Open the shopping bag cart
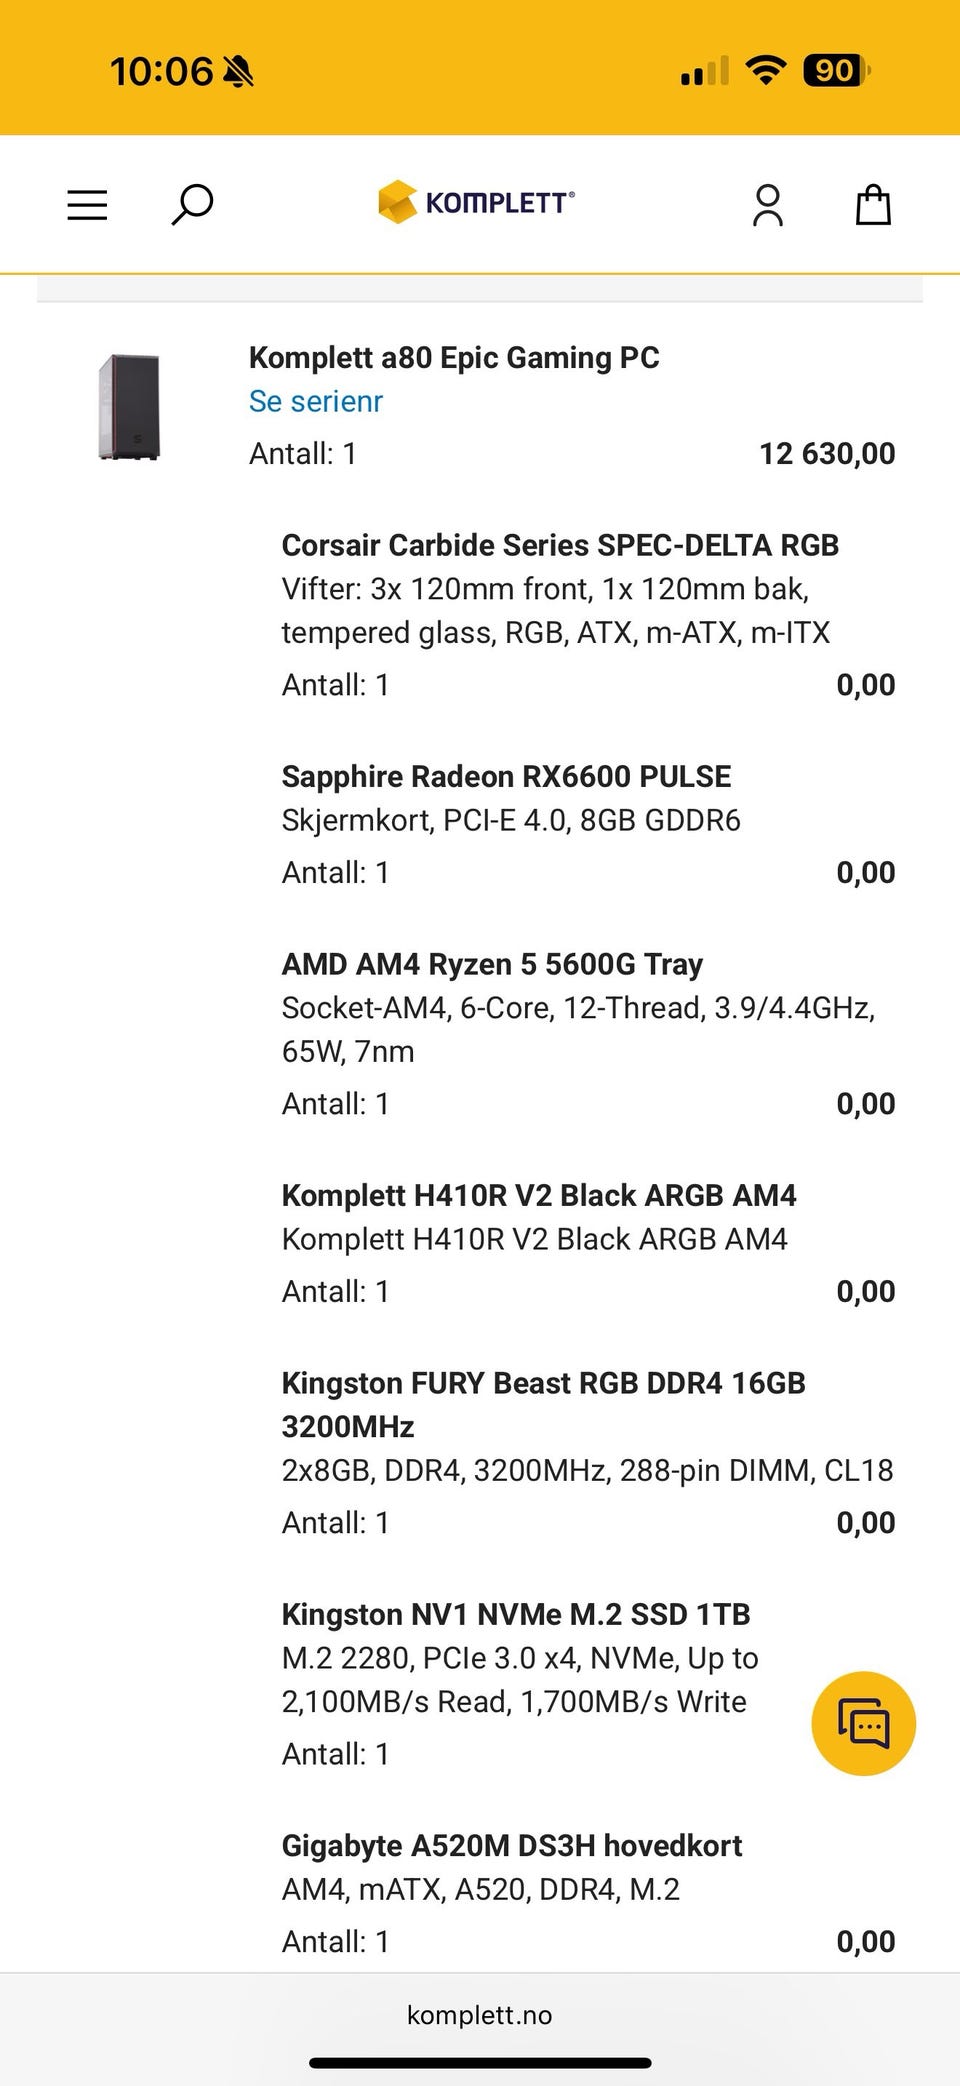The height and width of the screenshot is (2086, 960). pyautogui.click(x=873, y=205)
